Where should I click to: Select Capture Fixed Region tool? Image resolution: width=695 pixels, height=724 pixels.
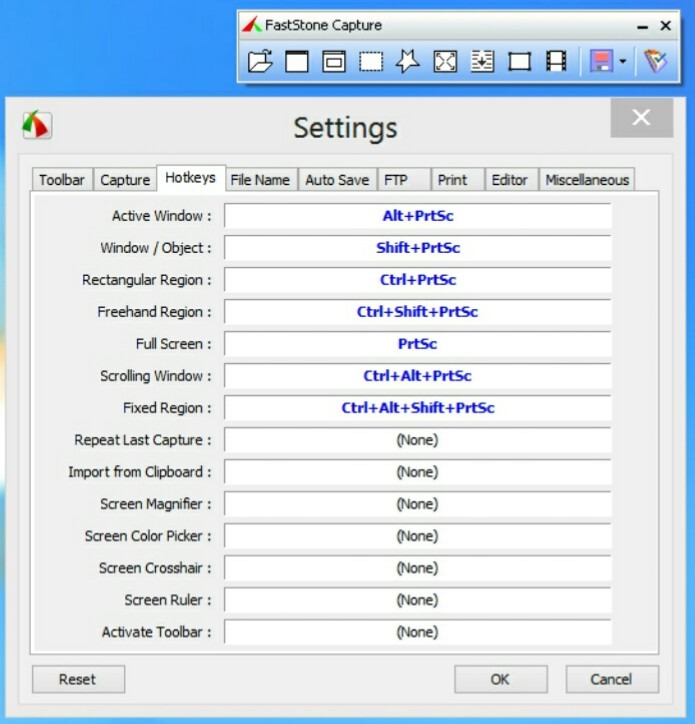[520, 61]
